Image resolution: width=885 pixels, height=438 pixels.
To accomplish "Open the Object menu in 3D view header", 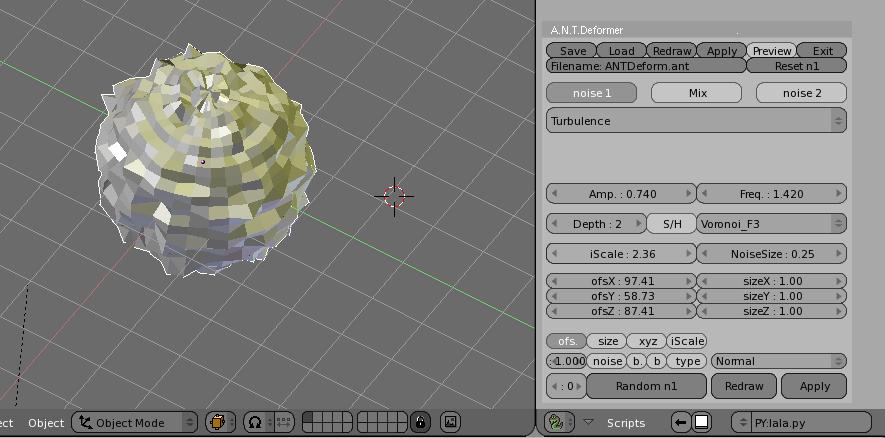I will [46, 423].
